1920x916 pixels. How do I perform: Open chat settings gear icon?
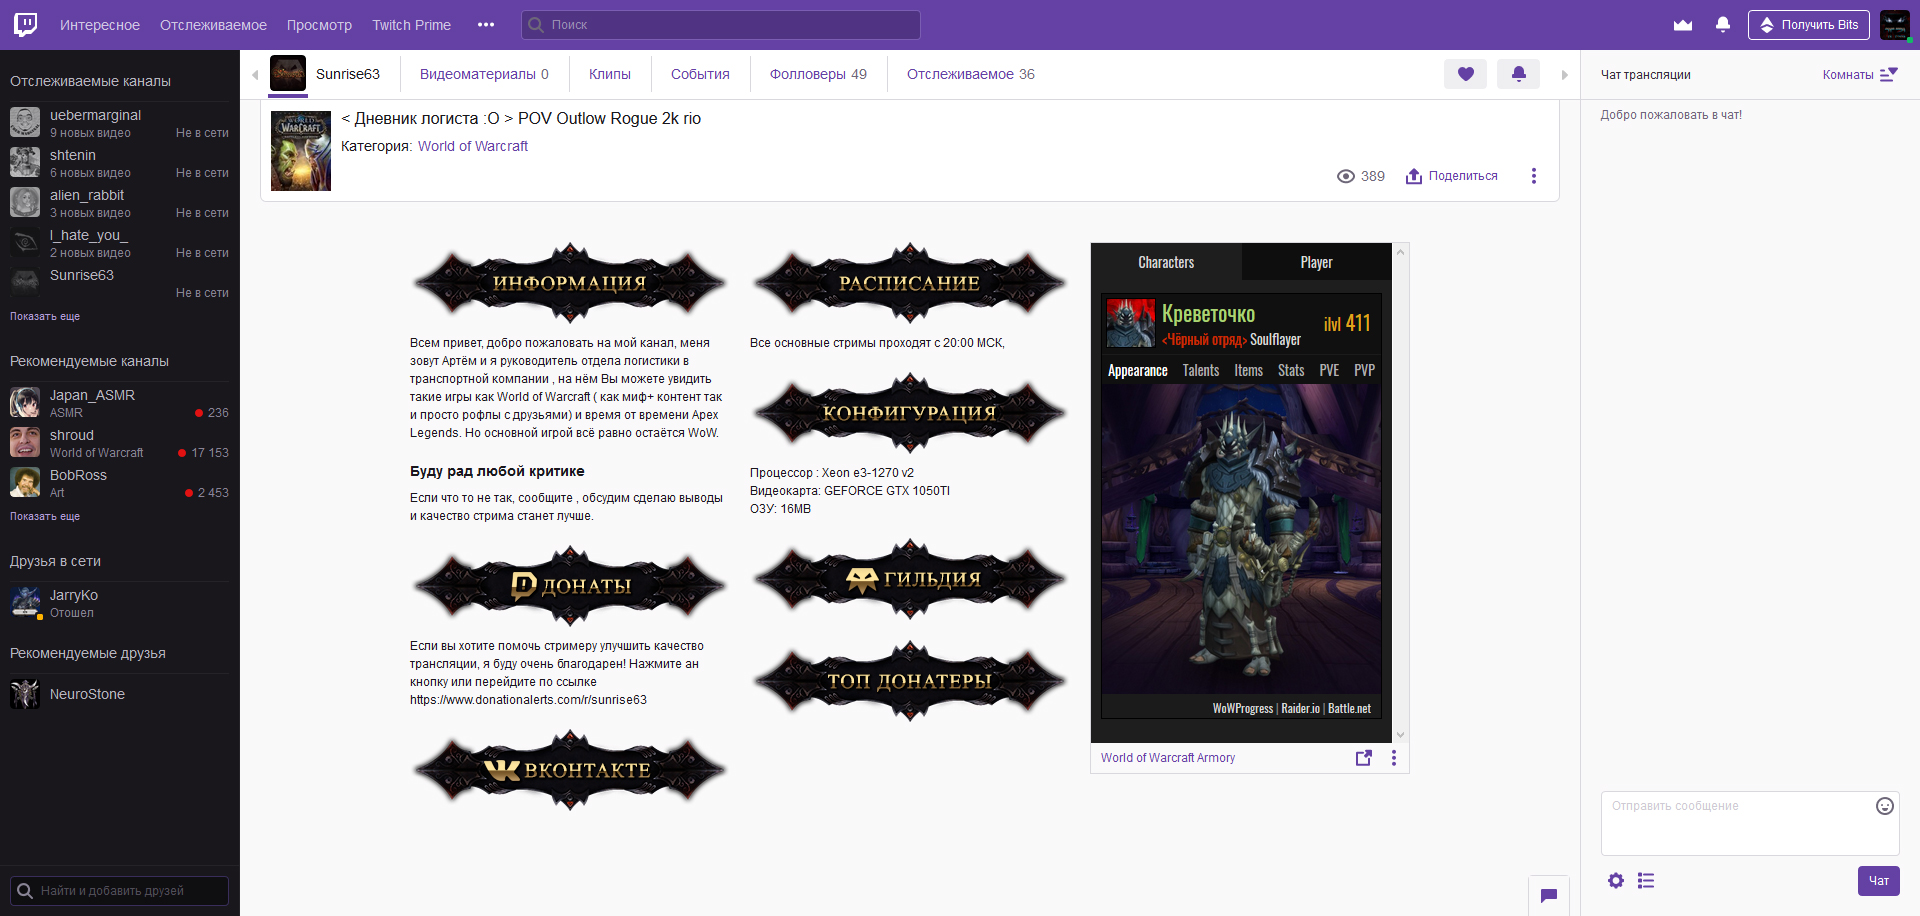(x=1616, y=881)
